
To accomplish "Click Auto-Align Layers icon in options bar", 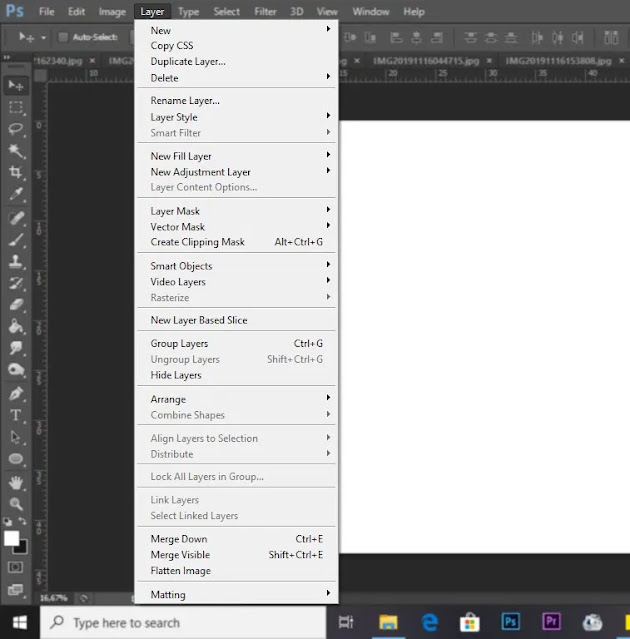I will 611,37.
